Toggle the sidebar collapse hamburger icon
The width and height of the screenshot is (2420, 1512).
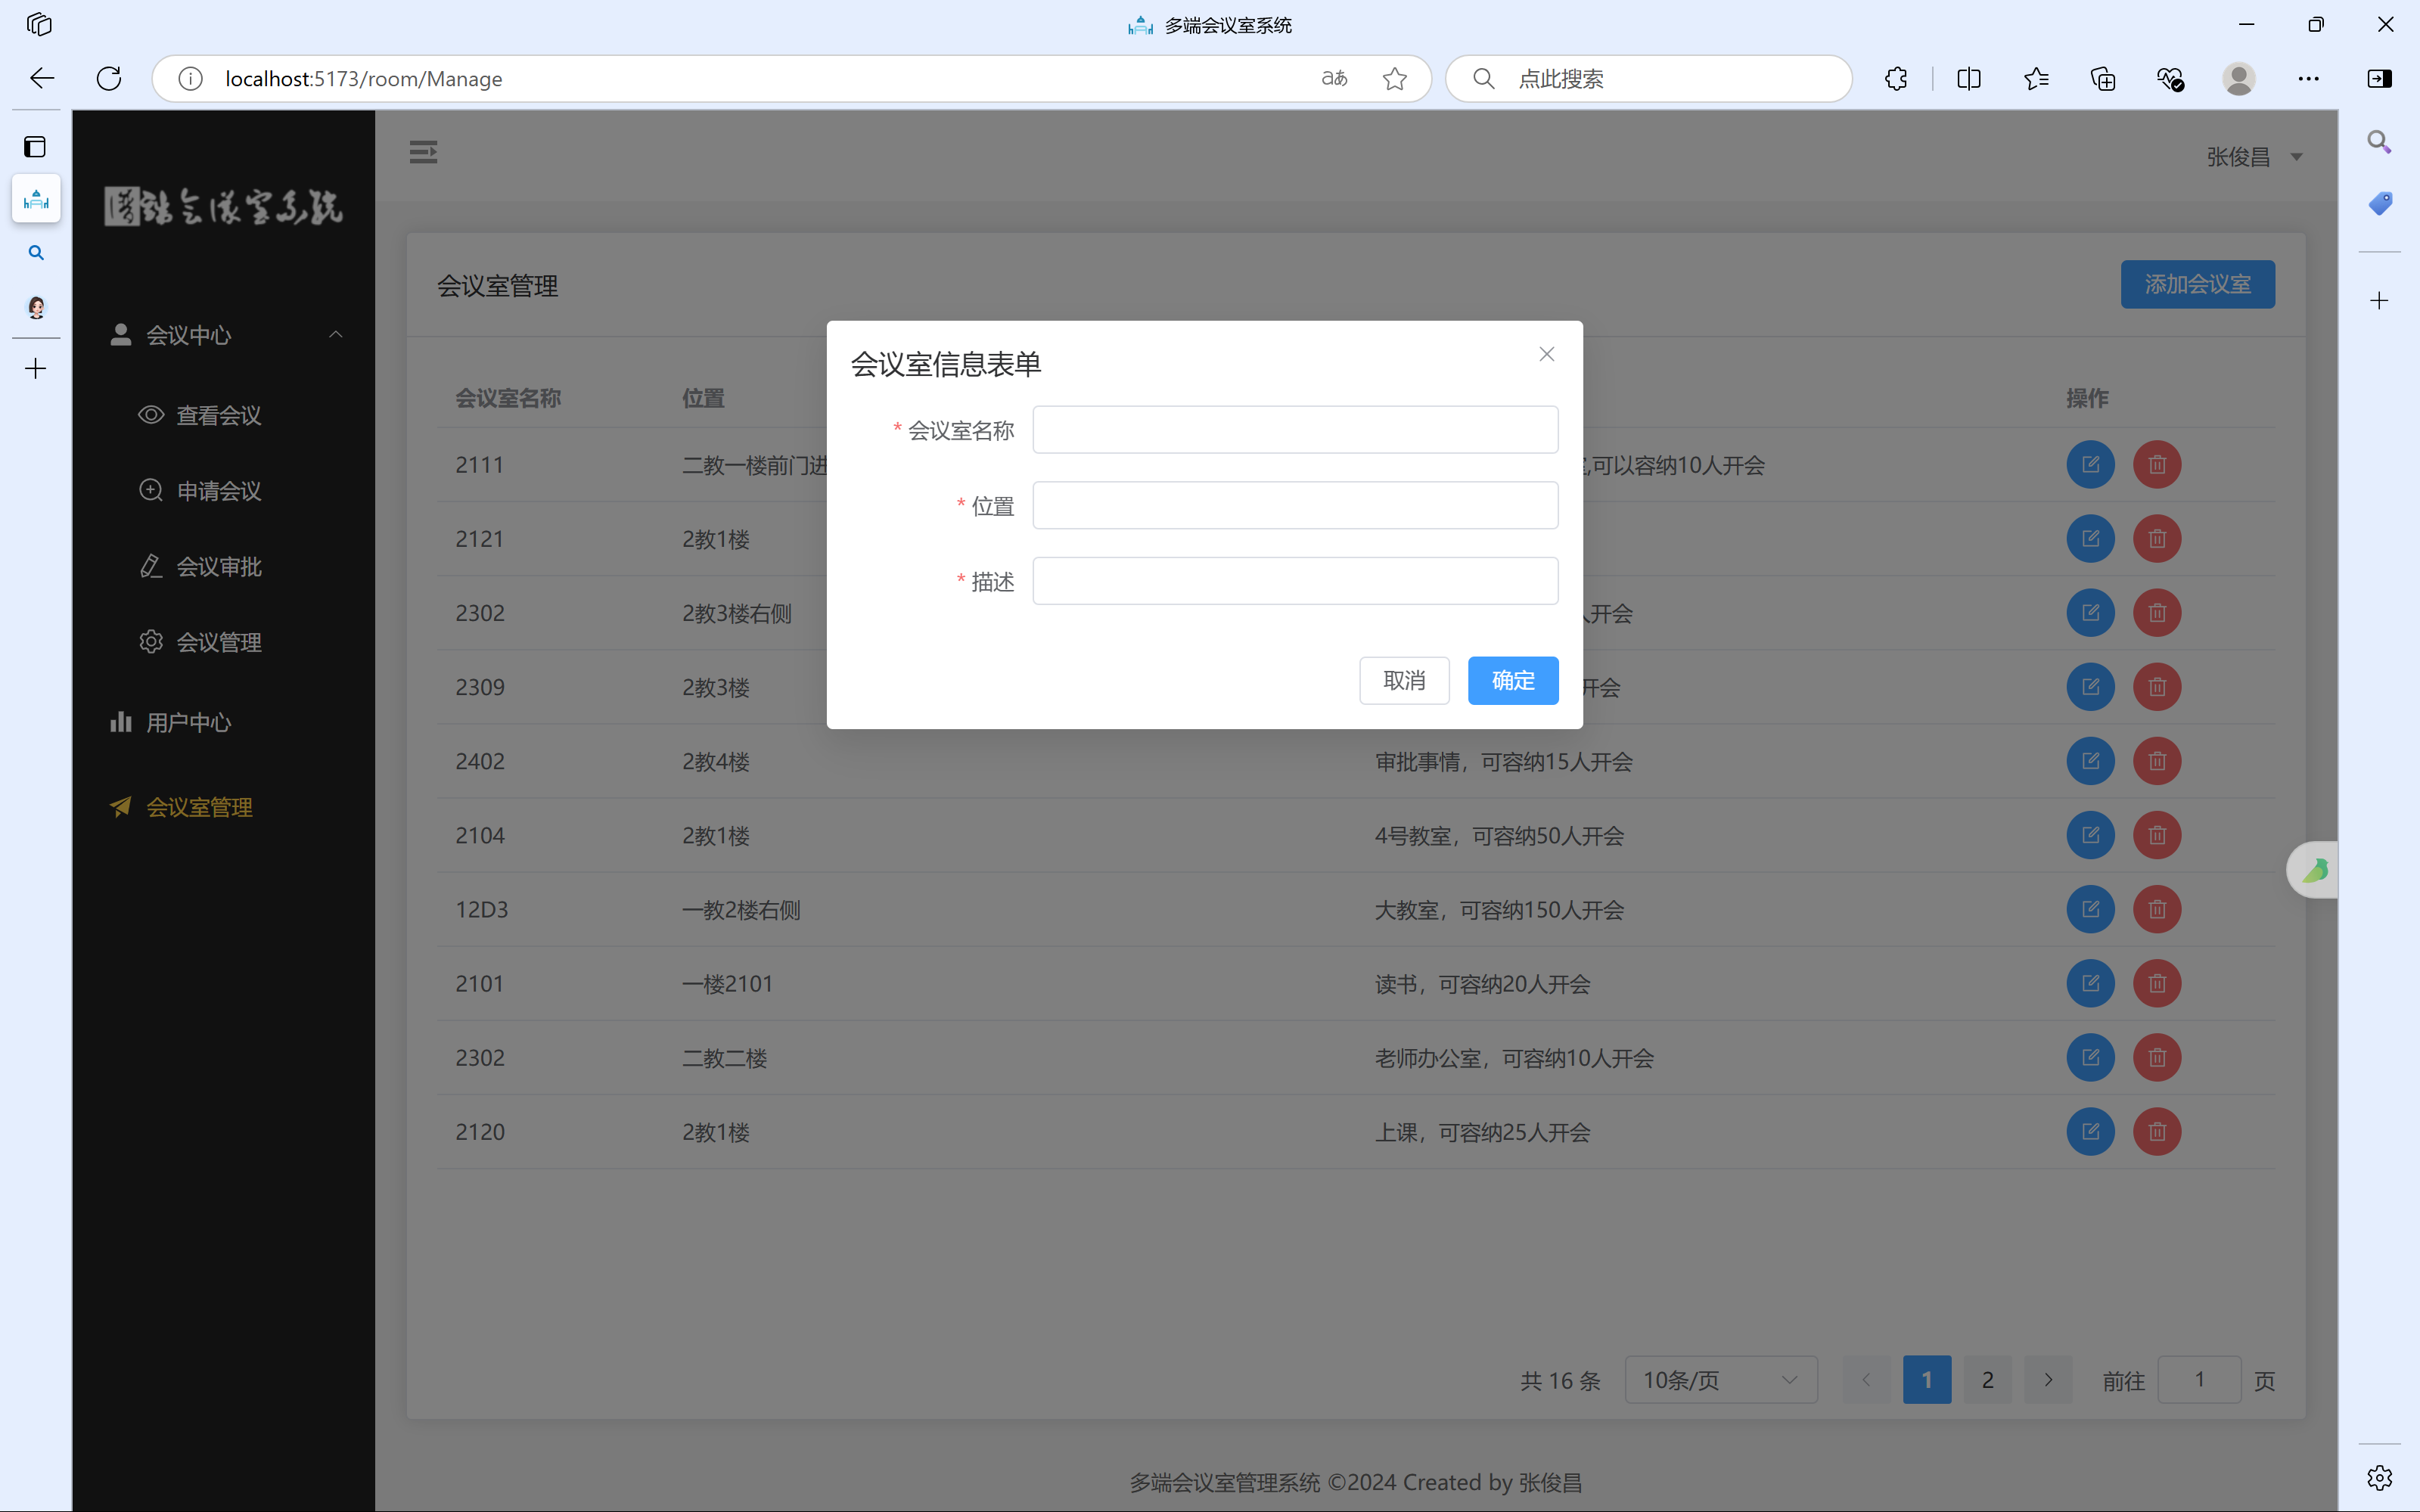coord(423,152)
